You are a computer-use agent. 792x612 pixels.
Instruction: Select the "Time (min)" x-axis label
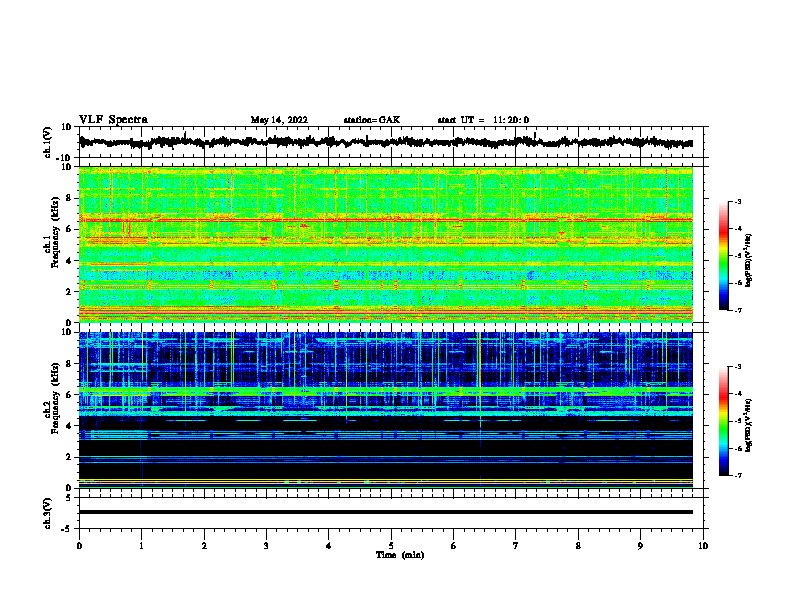400,555
